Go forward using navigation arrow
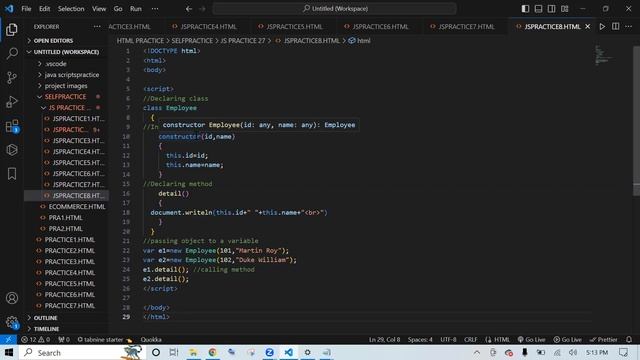 202,9
